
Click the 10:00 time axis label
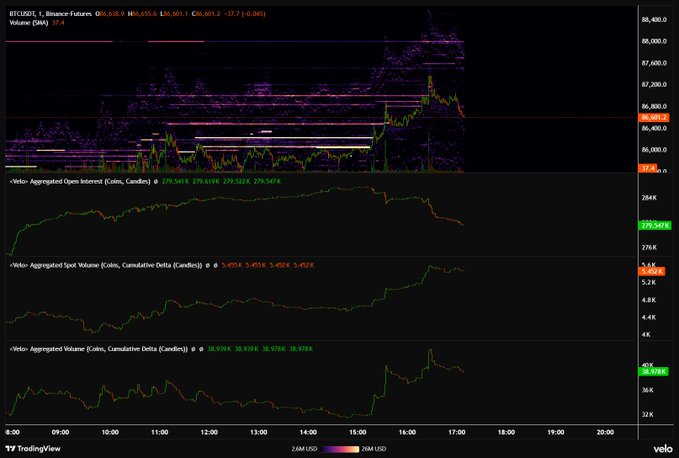click(110, 432)
